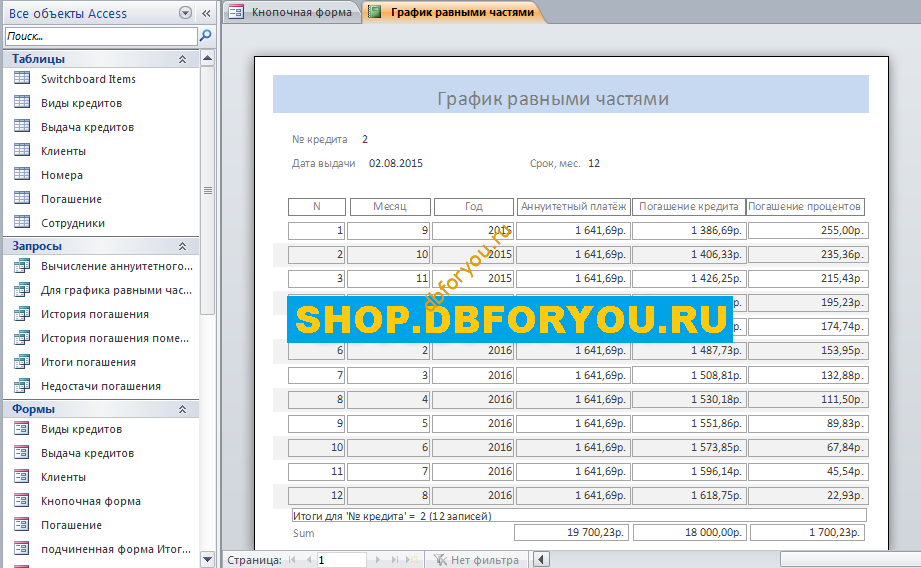Select the Сотрудники table icon
Image resolution: width=921 pixels, height=568 pixels.
coord(22,223)
